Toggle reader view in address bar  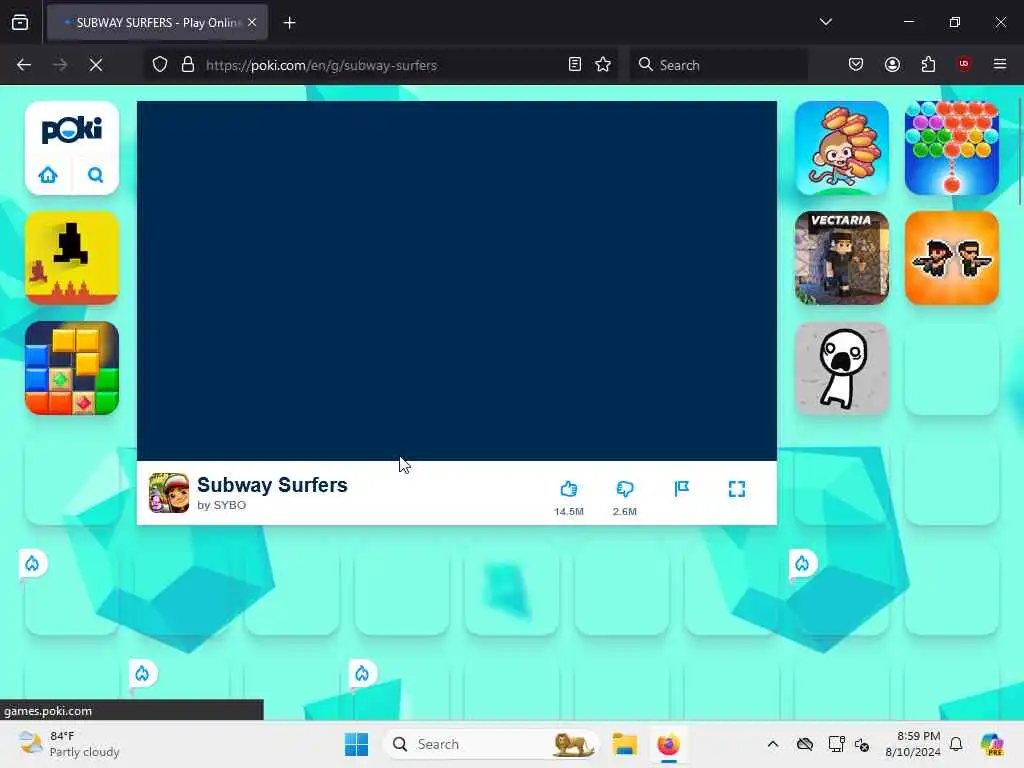575,65
